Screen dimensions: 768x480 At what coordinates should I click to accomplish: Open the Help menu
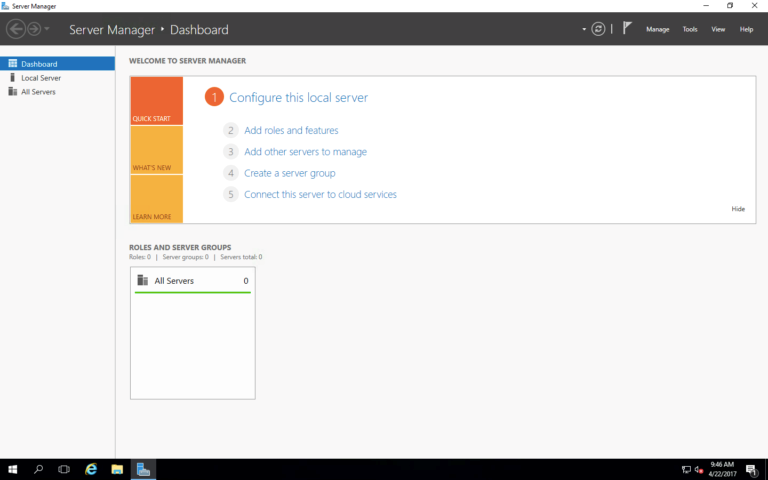[746, 29]
